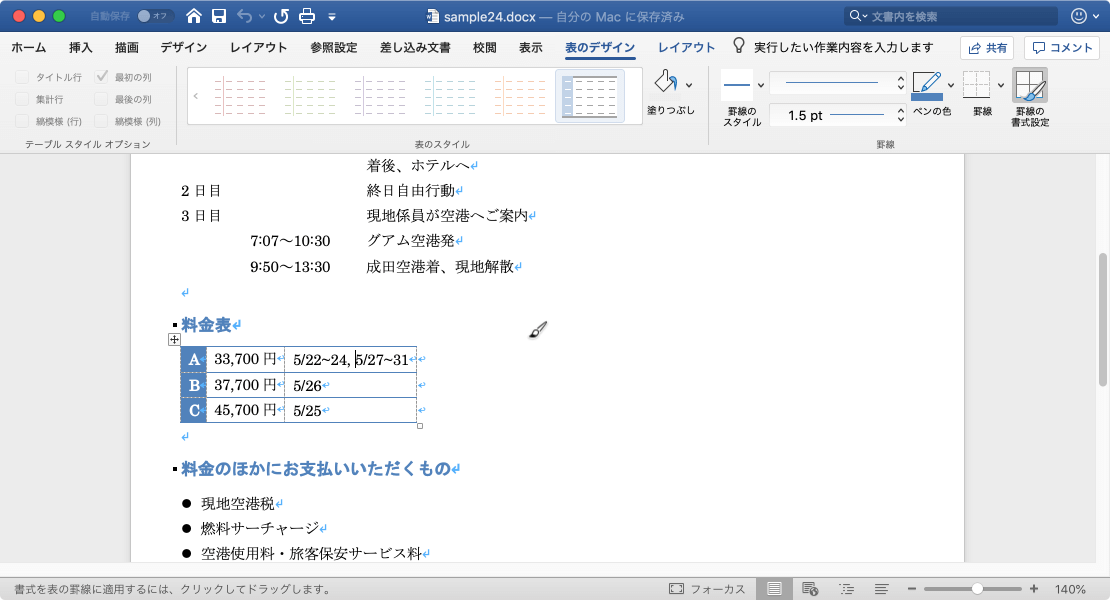Click the document search field

point(951,16)
